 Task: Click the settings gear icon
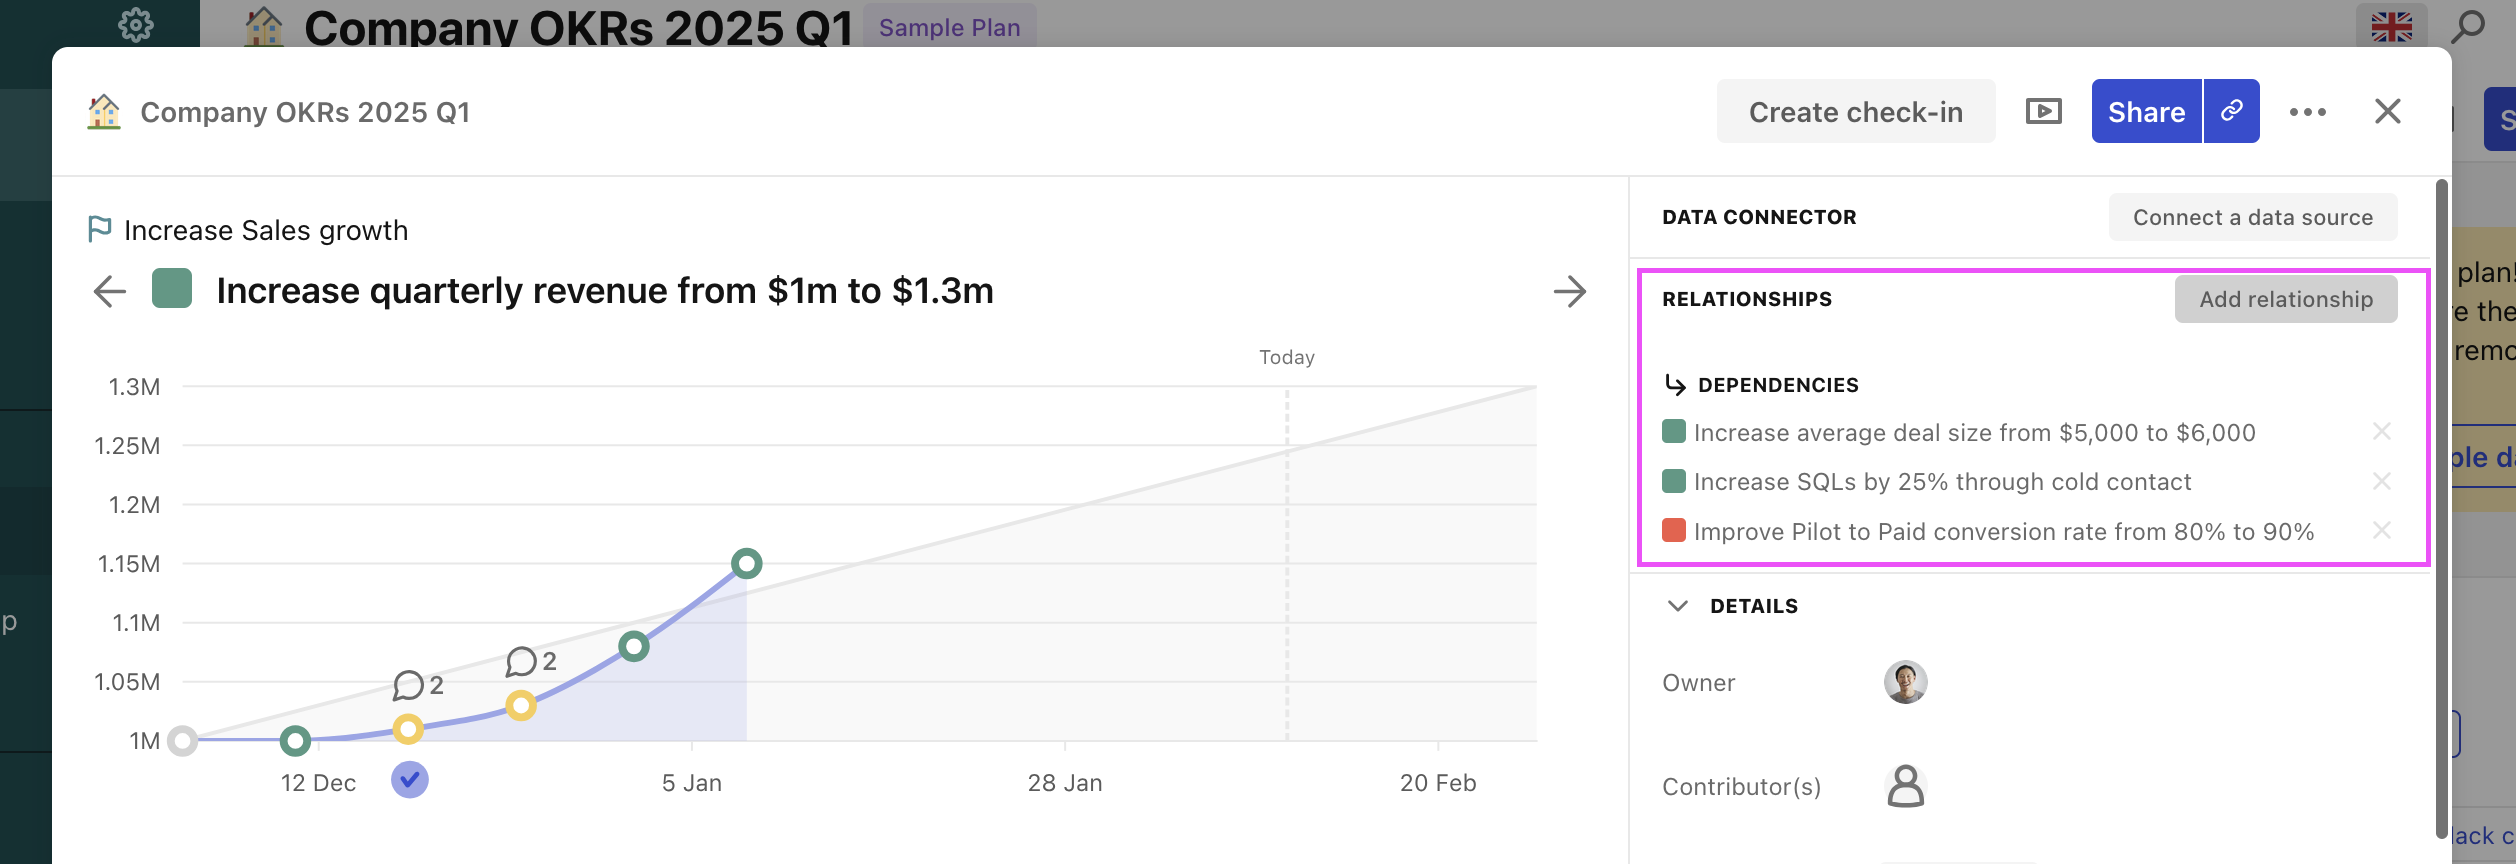(136, 24)
